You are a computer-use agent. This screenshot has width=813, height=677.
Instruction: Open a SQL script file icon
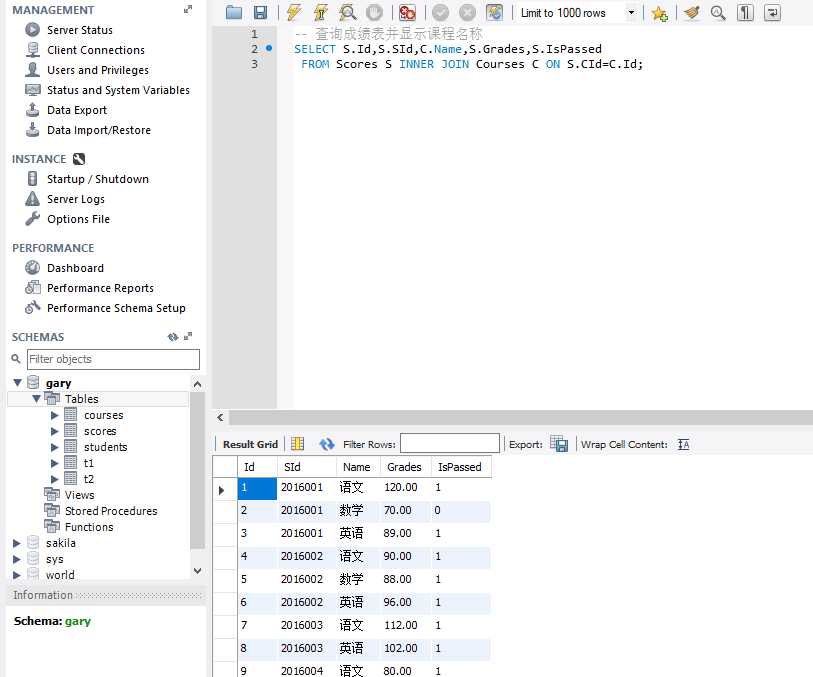pyautogui.click(x=234, y=12)
